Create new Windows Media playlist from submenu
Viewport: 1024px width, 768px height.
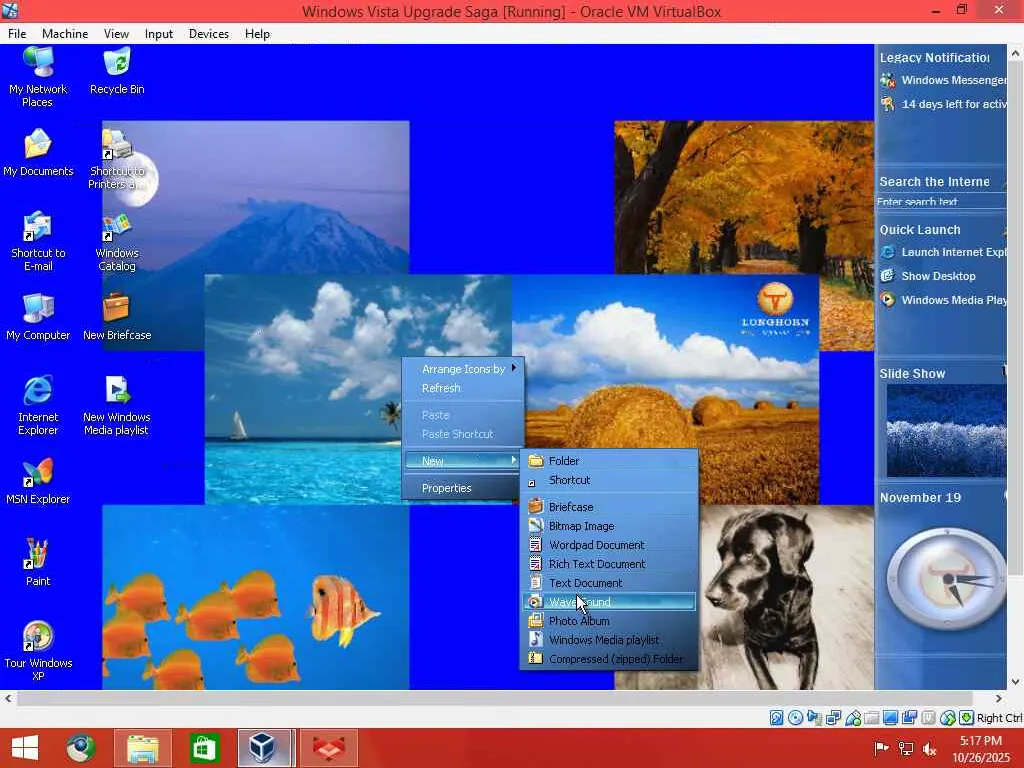pos(609,639)
